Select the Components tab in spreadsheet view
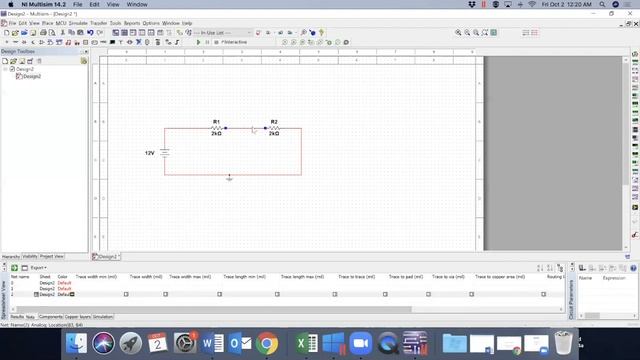This screenshot has width=640, height=360. (x=51, y=317)
